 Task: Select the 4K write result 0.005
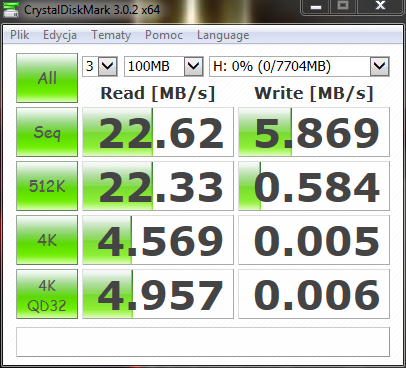pyautogui.click(x=314, y=240)
